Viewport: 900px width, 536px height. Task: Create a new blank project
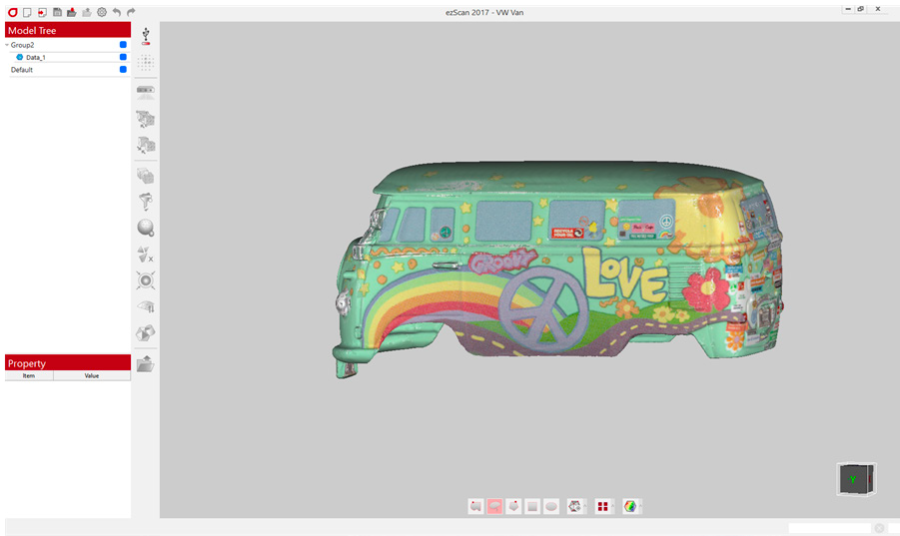tap(27, 12)
